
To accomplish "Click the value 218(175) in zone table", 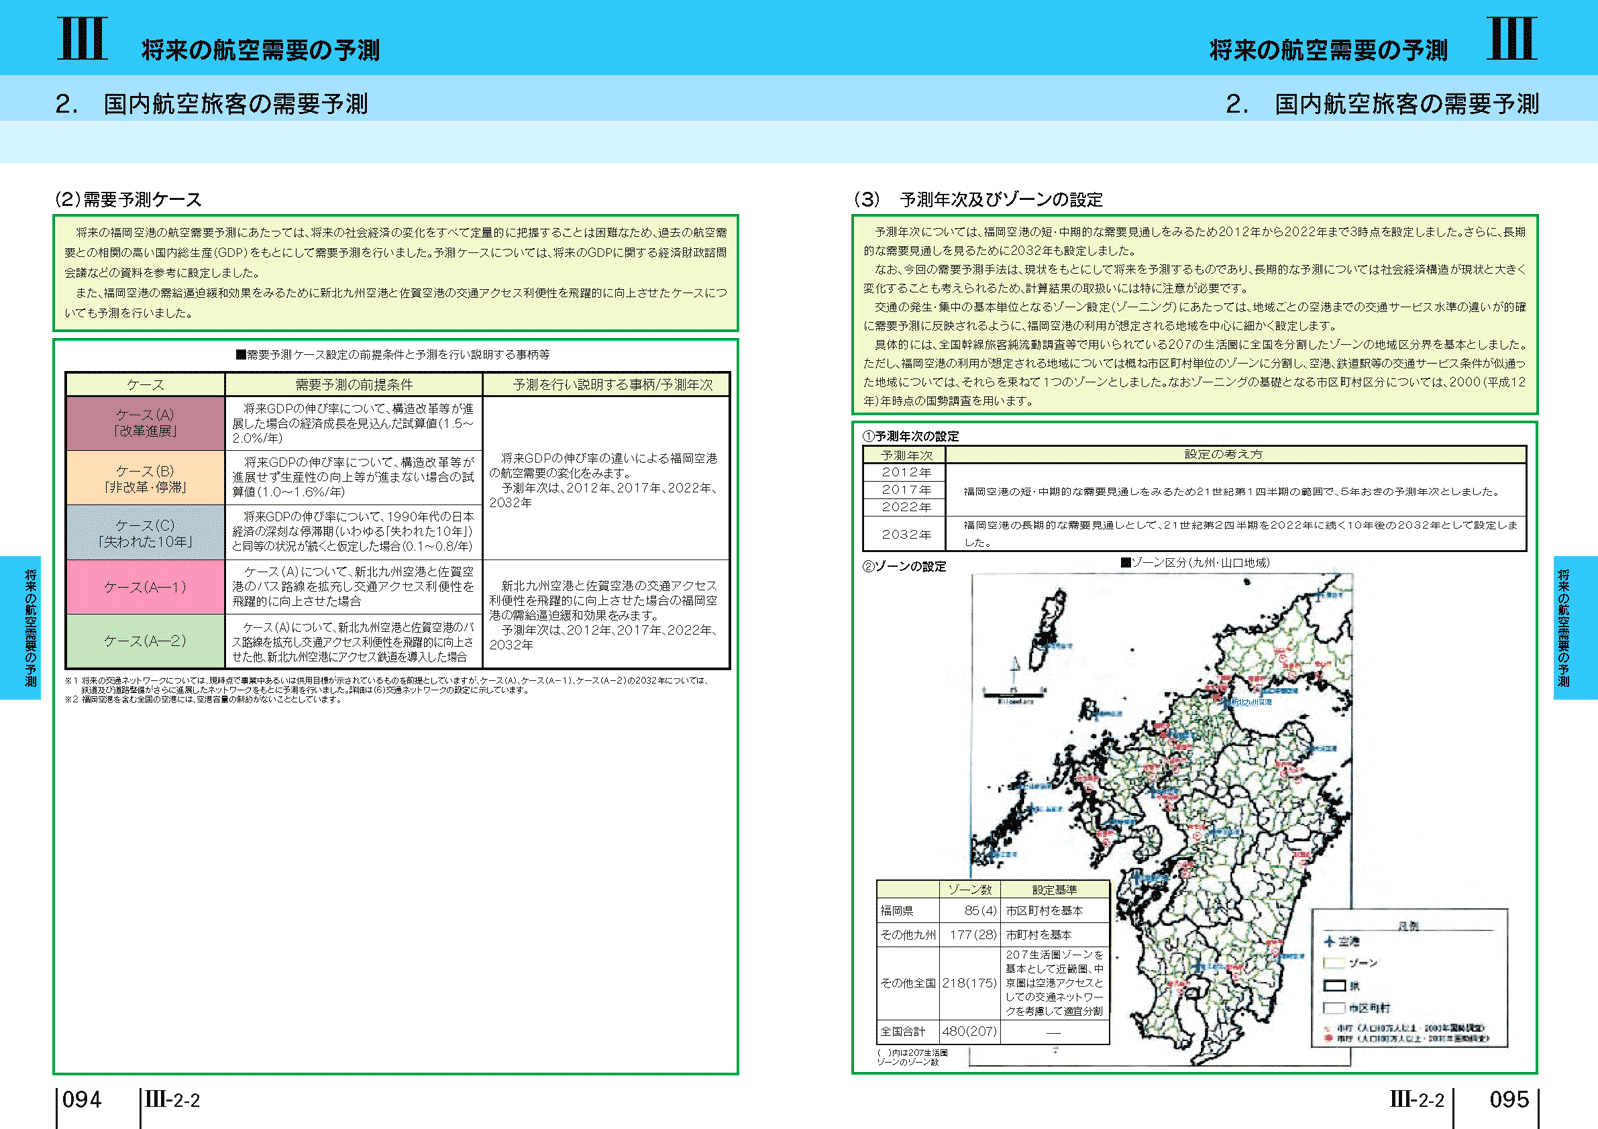I will 969,983.
